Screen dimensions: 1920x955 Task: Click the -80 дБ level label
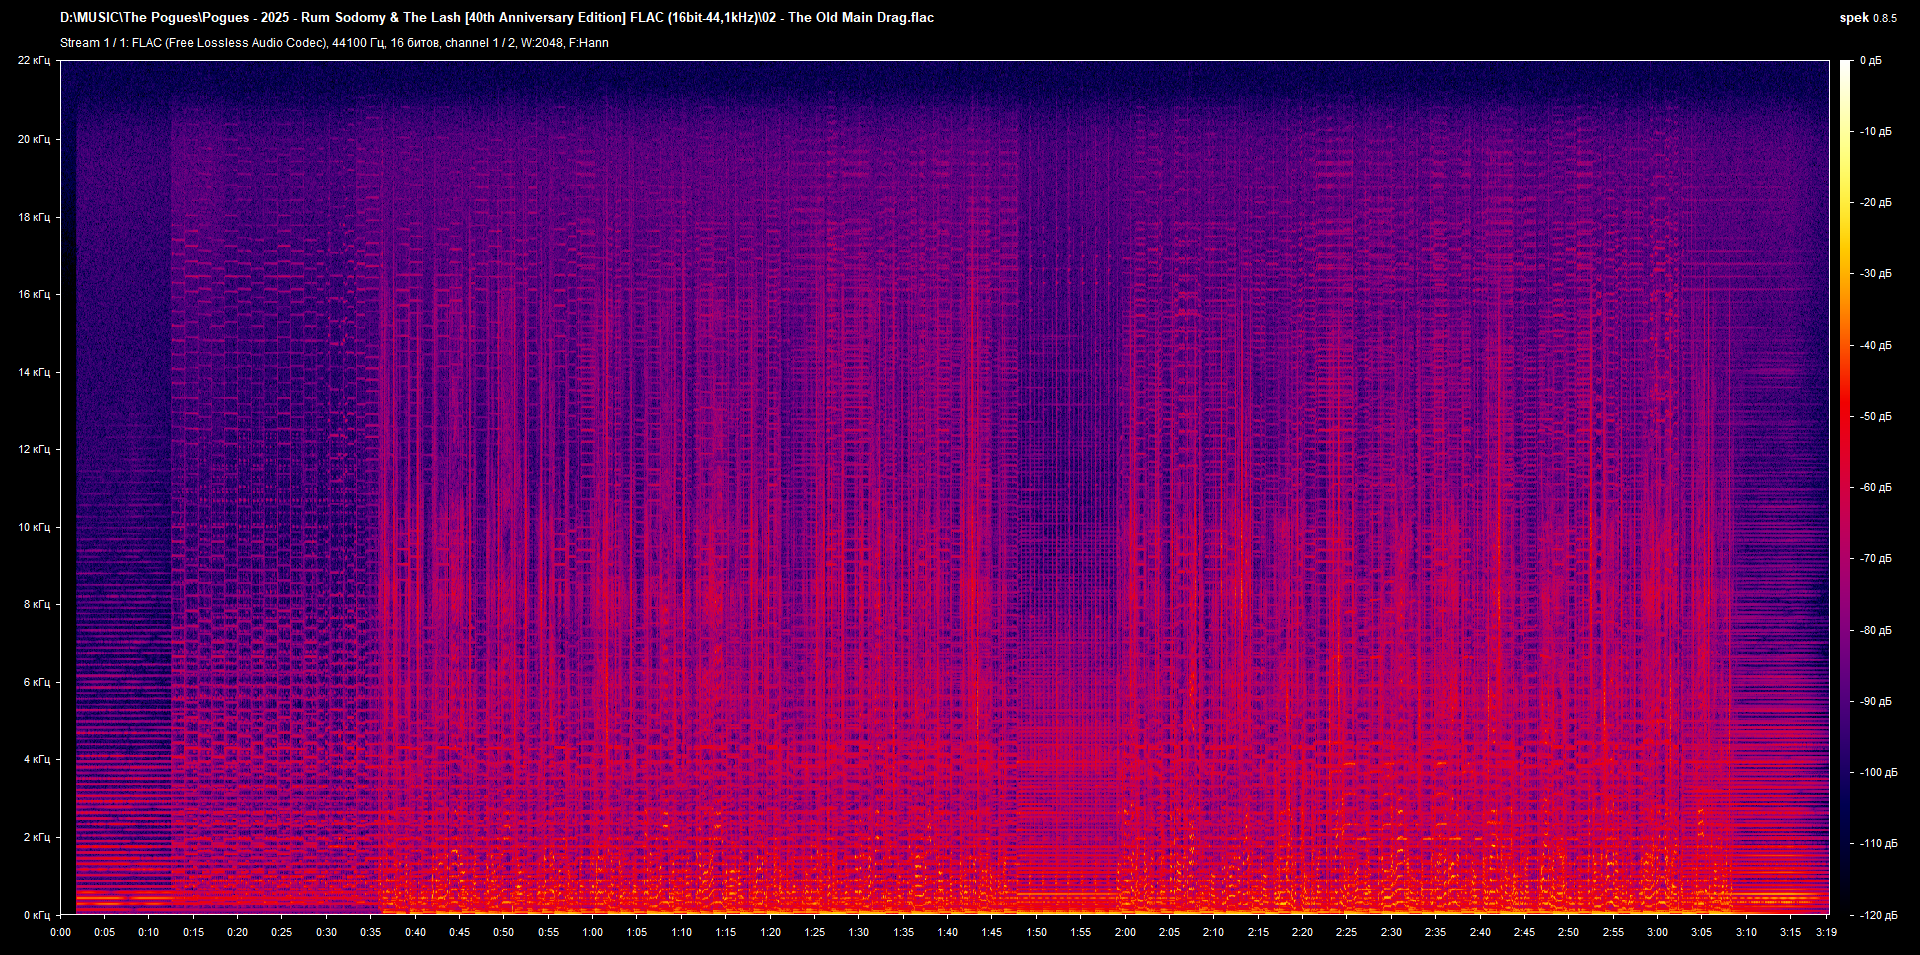[1876, 630]
